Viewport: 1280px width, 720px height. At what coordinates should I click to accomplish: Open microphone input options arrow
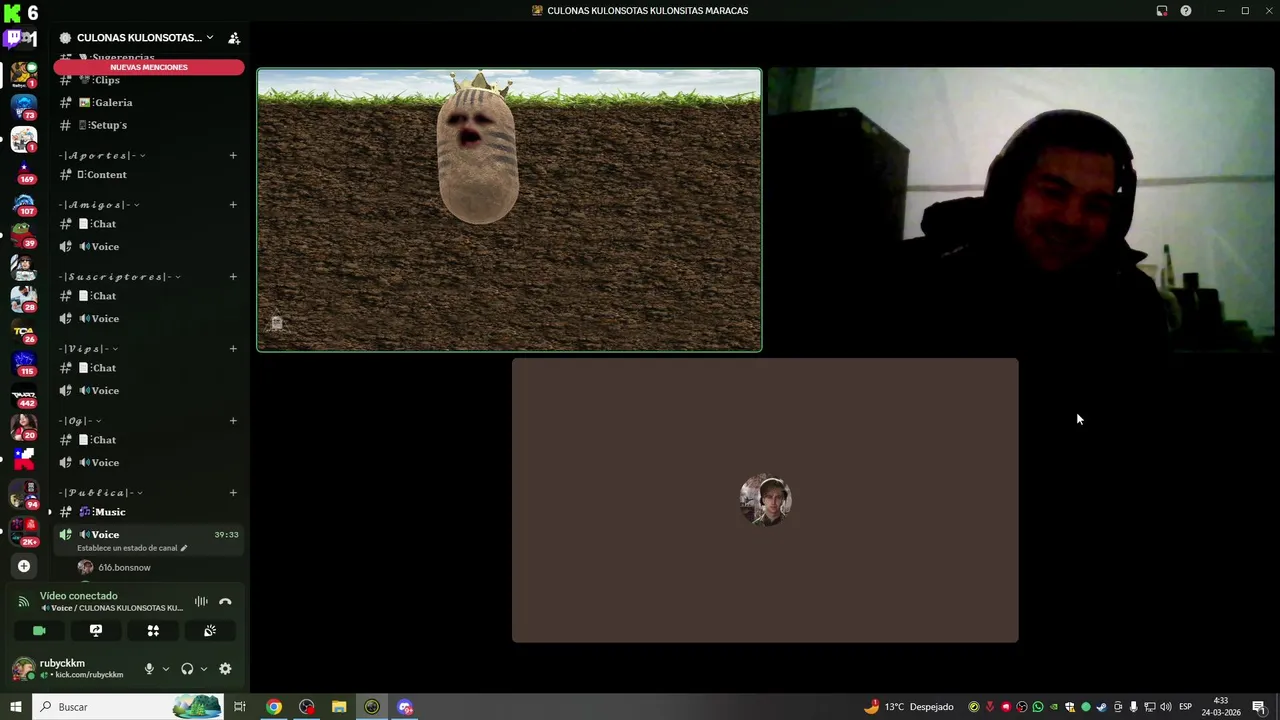tap(166, 669)
